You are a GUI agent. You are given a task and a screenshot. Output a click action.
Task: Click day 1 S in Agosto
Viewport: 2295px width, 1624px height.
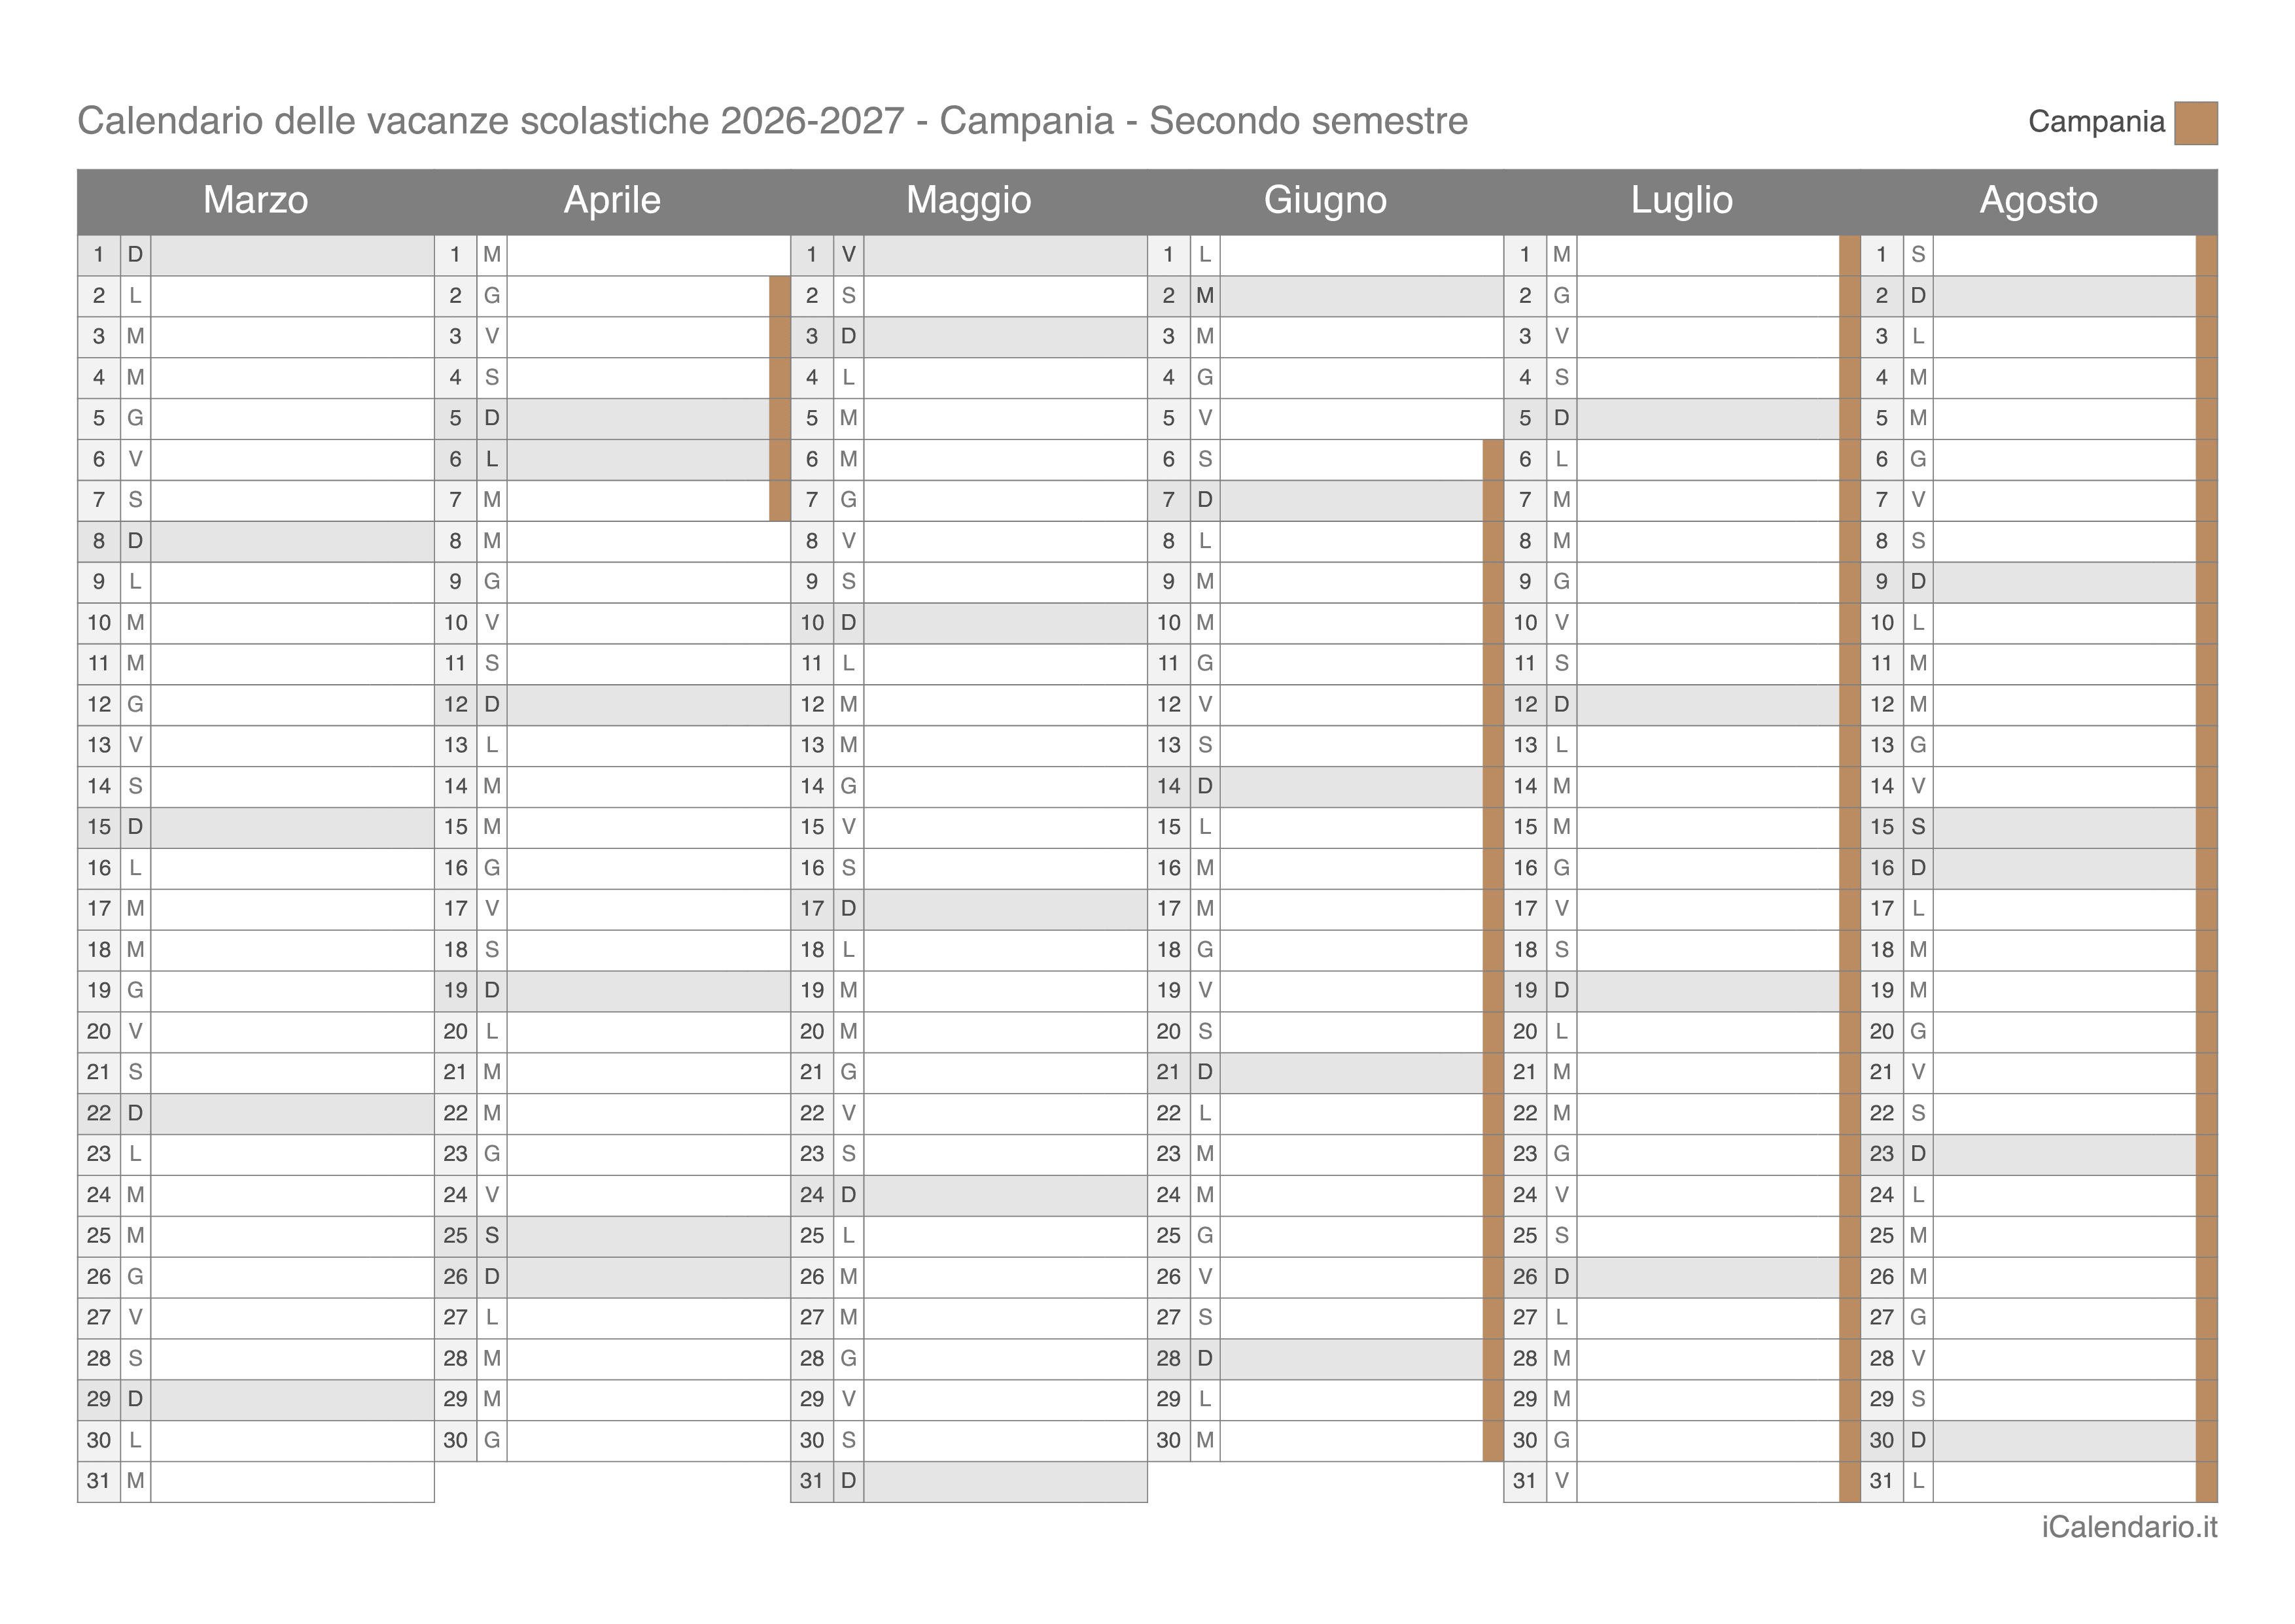click(2039, 255)
